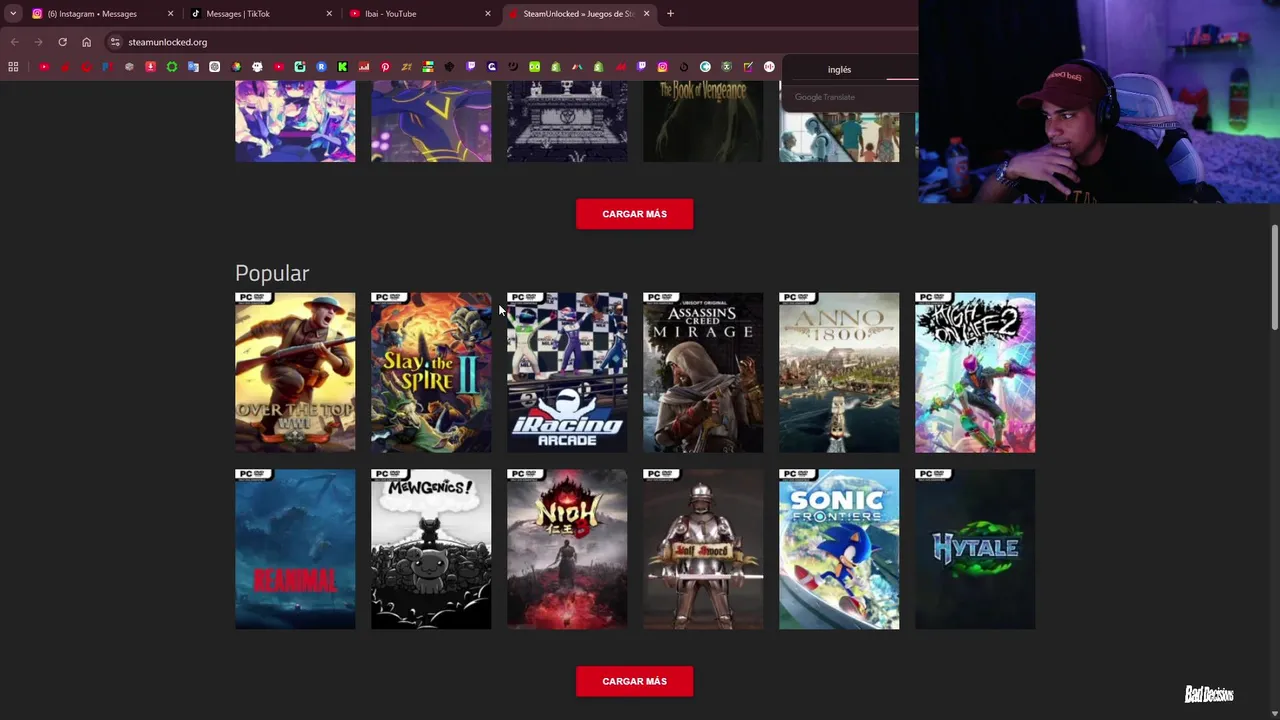Open the black stopwatch bookmark icon
1280x720 pixels.
click(x=684, y=67)
